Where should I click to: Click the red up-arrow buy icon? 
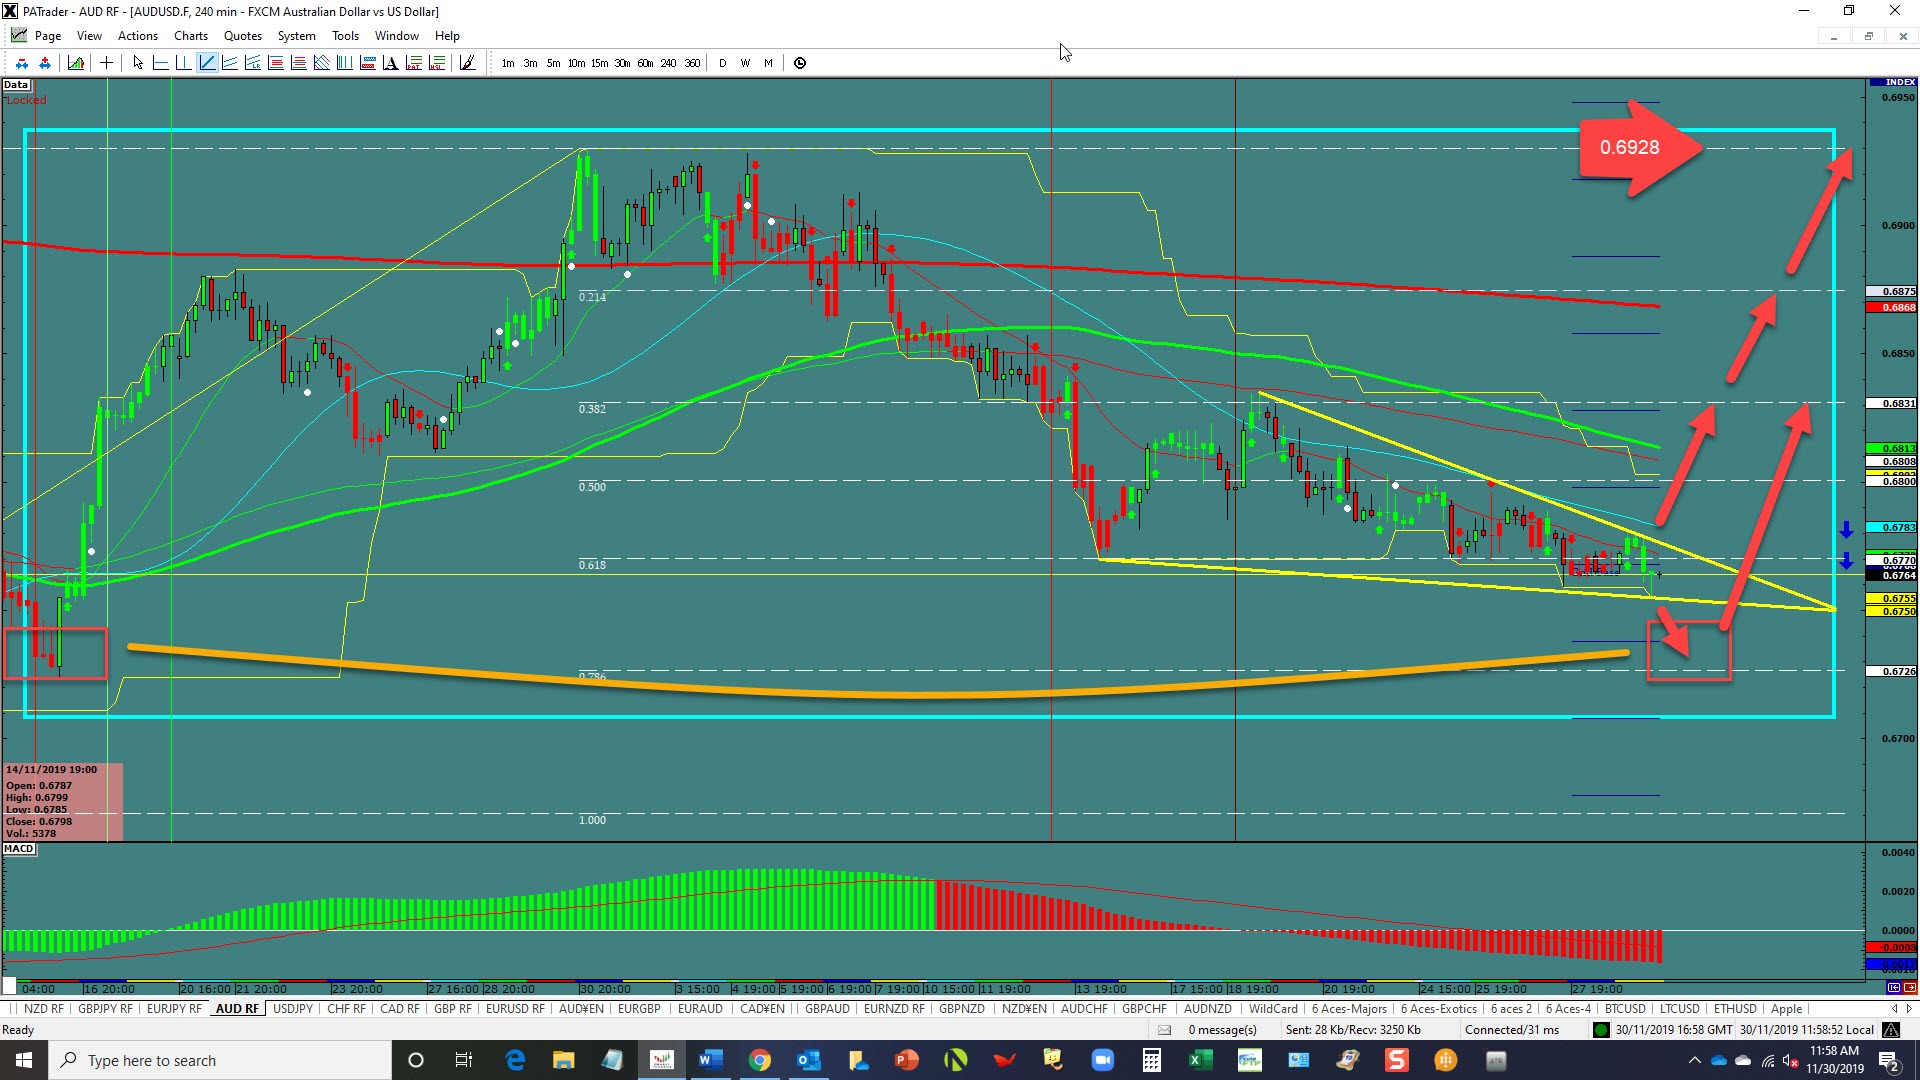pos(45,63)
